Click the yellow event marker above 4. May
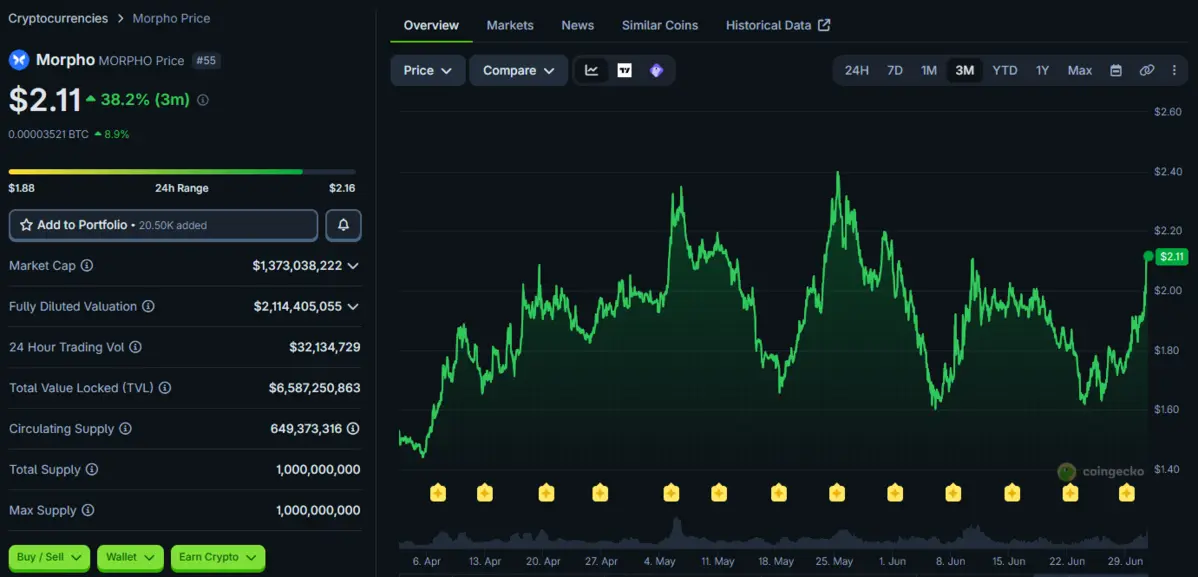This screenshot has height=577, width=1198. (672, 493)
